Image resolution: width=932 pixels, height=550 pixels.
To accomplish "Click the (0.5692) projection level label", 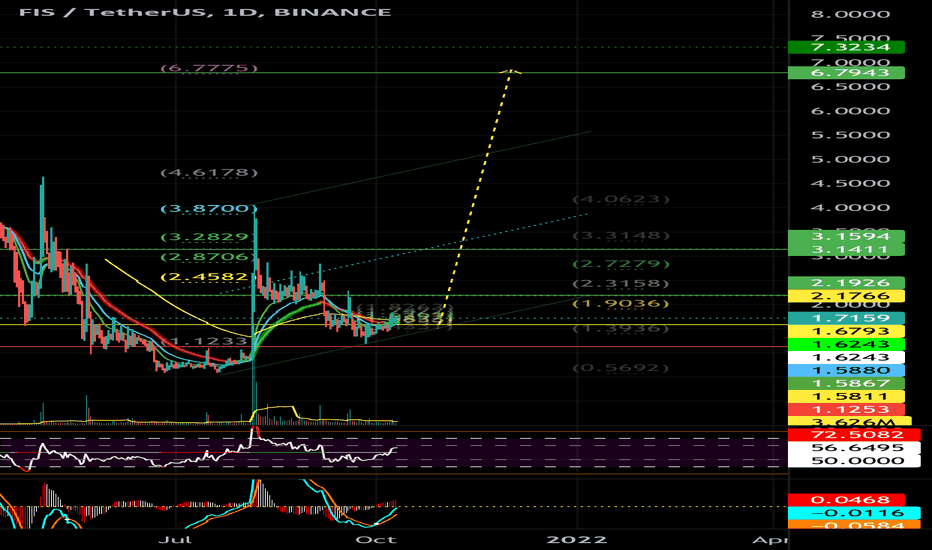I will (621, 368).
